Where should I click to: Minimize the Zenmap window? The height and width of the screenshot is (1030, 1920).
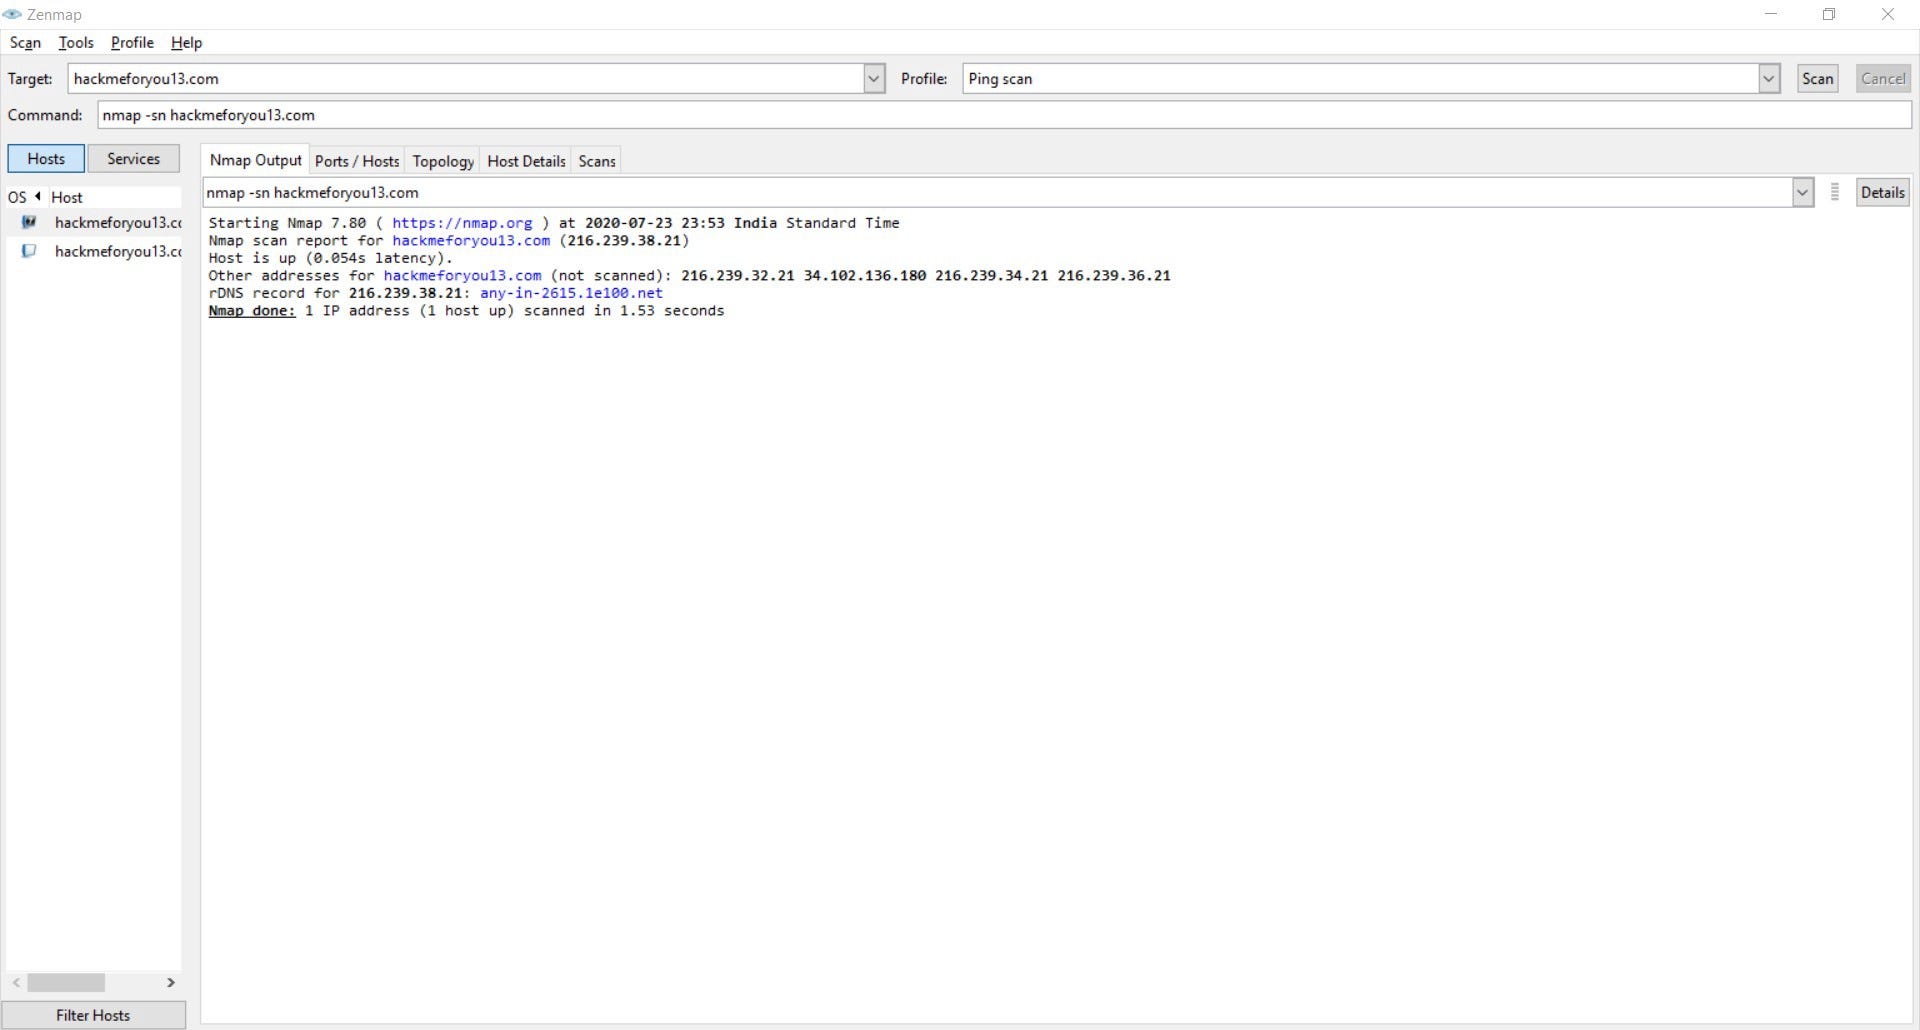1772,14
